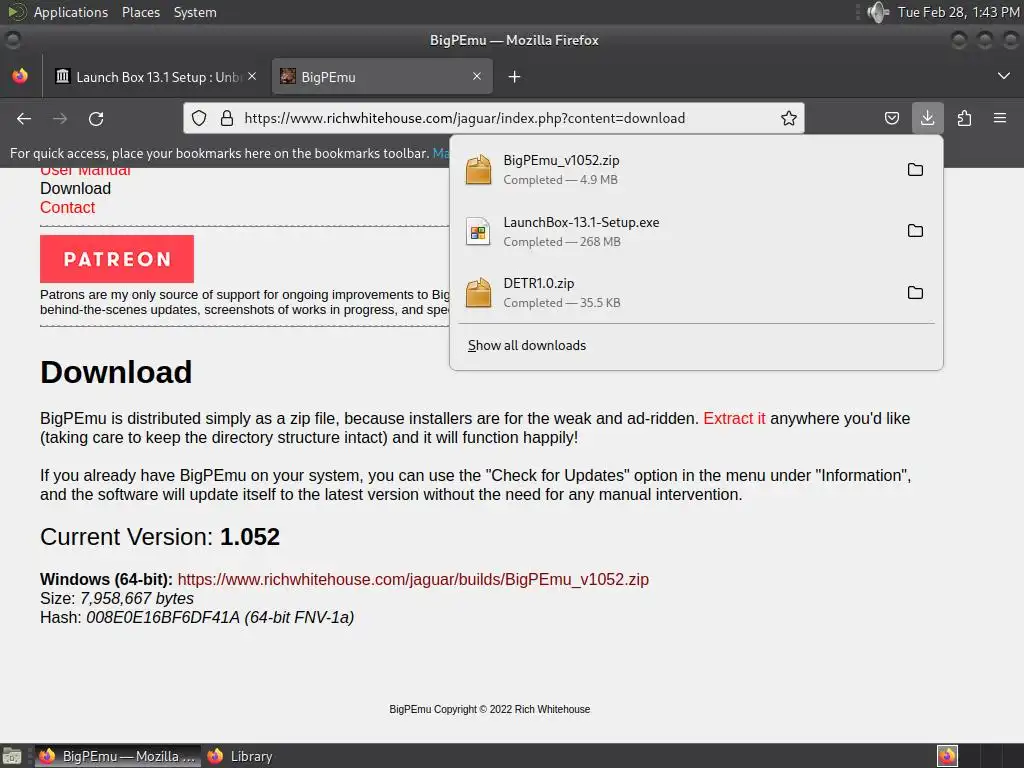
Task: Show BigPEmu_v1052.zip in its folder
Action: coord(916,170)
